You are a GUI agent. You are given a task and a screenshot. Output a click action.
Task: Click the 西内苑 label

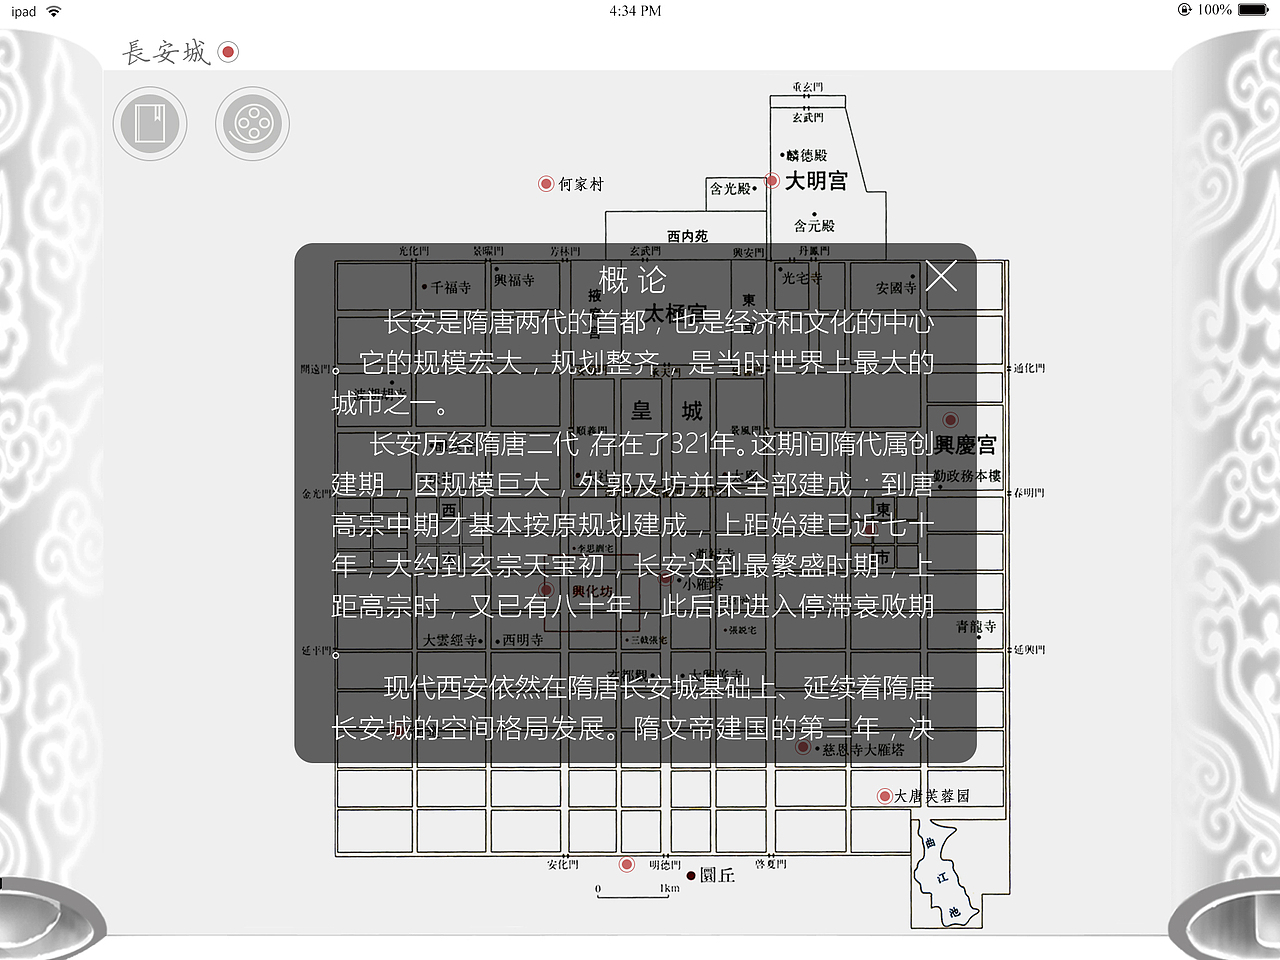click(687, 236)
